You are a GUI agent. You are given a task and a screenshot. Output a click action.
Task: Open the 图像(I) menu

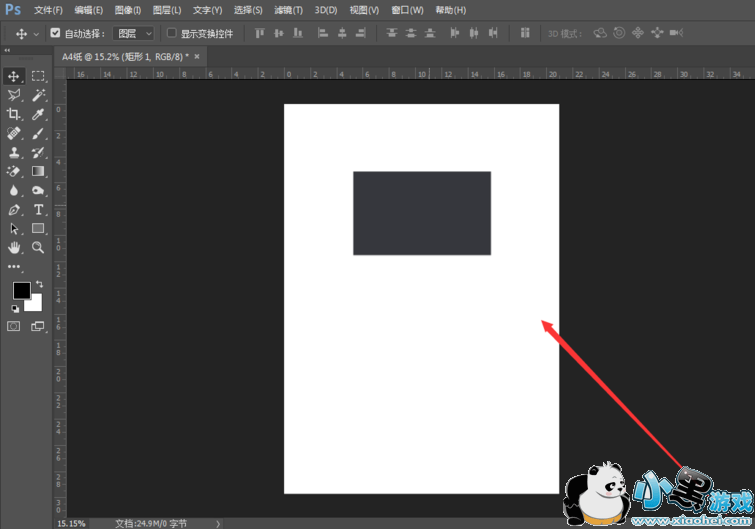[128, 10]
